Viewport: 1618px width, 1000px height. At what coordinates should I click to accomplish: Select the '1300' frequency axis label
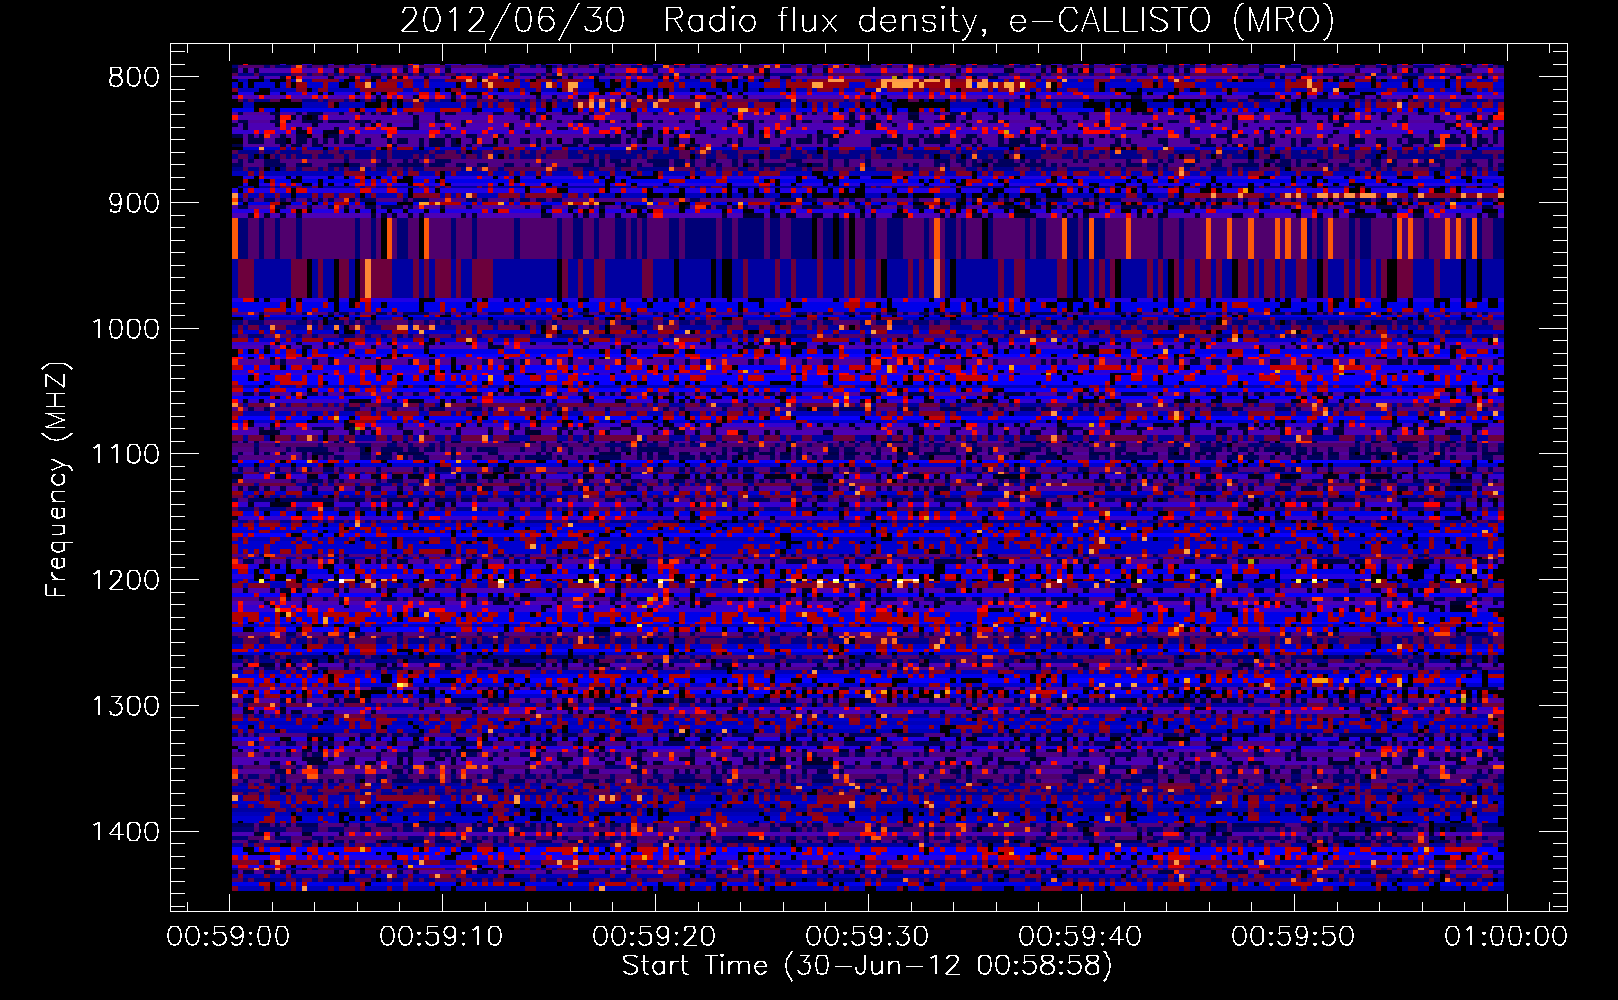[x=126, y=707]
